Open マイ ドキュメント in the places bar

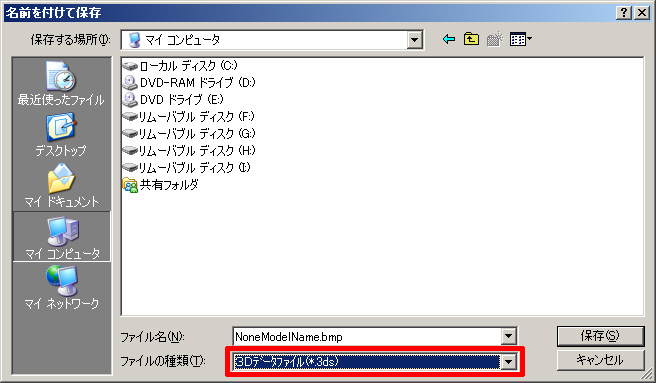pos(61,185)
